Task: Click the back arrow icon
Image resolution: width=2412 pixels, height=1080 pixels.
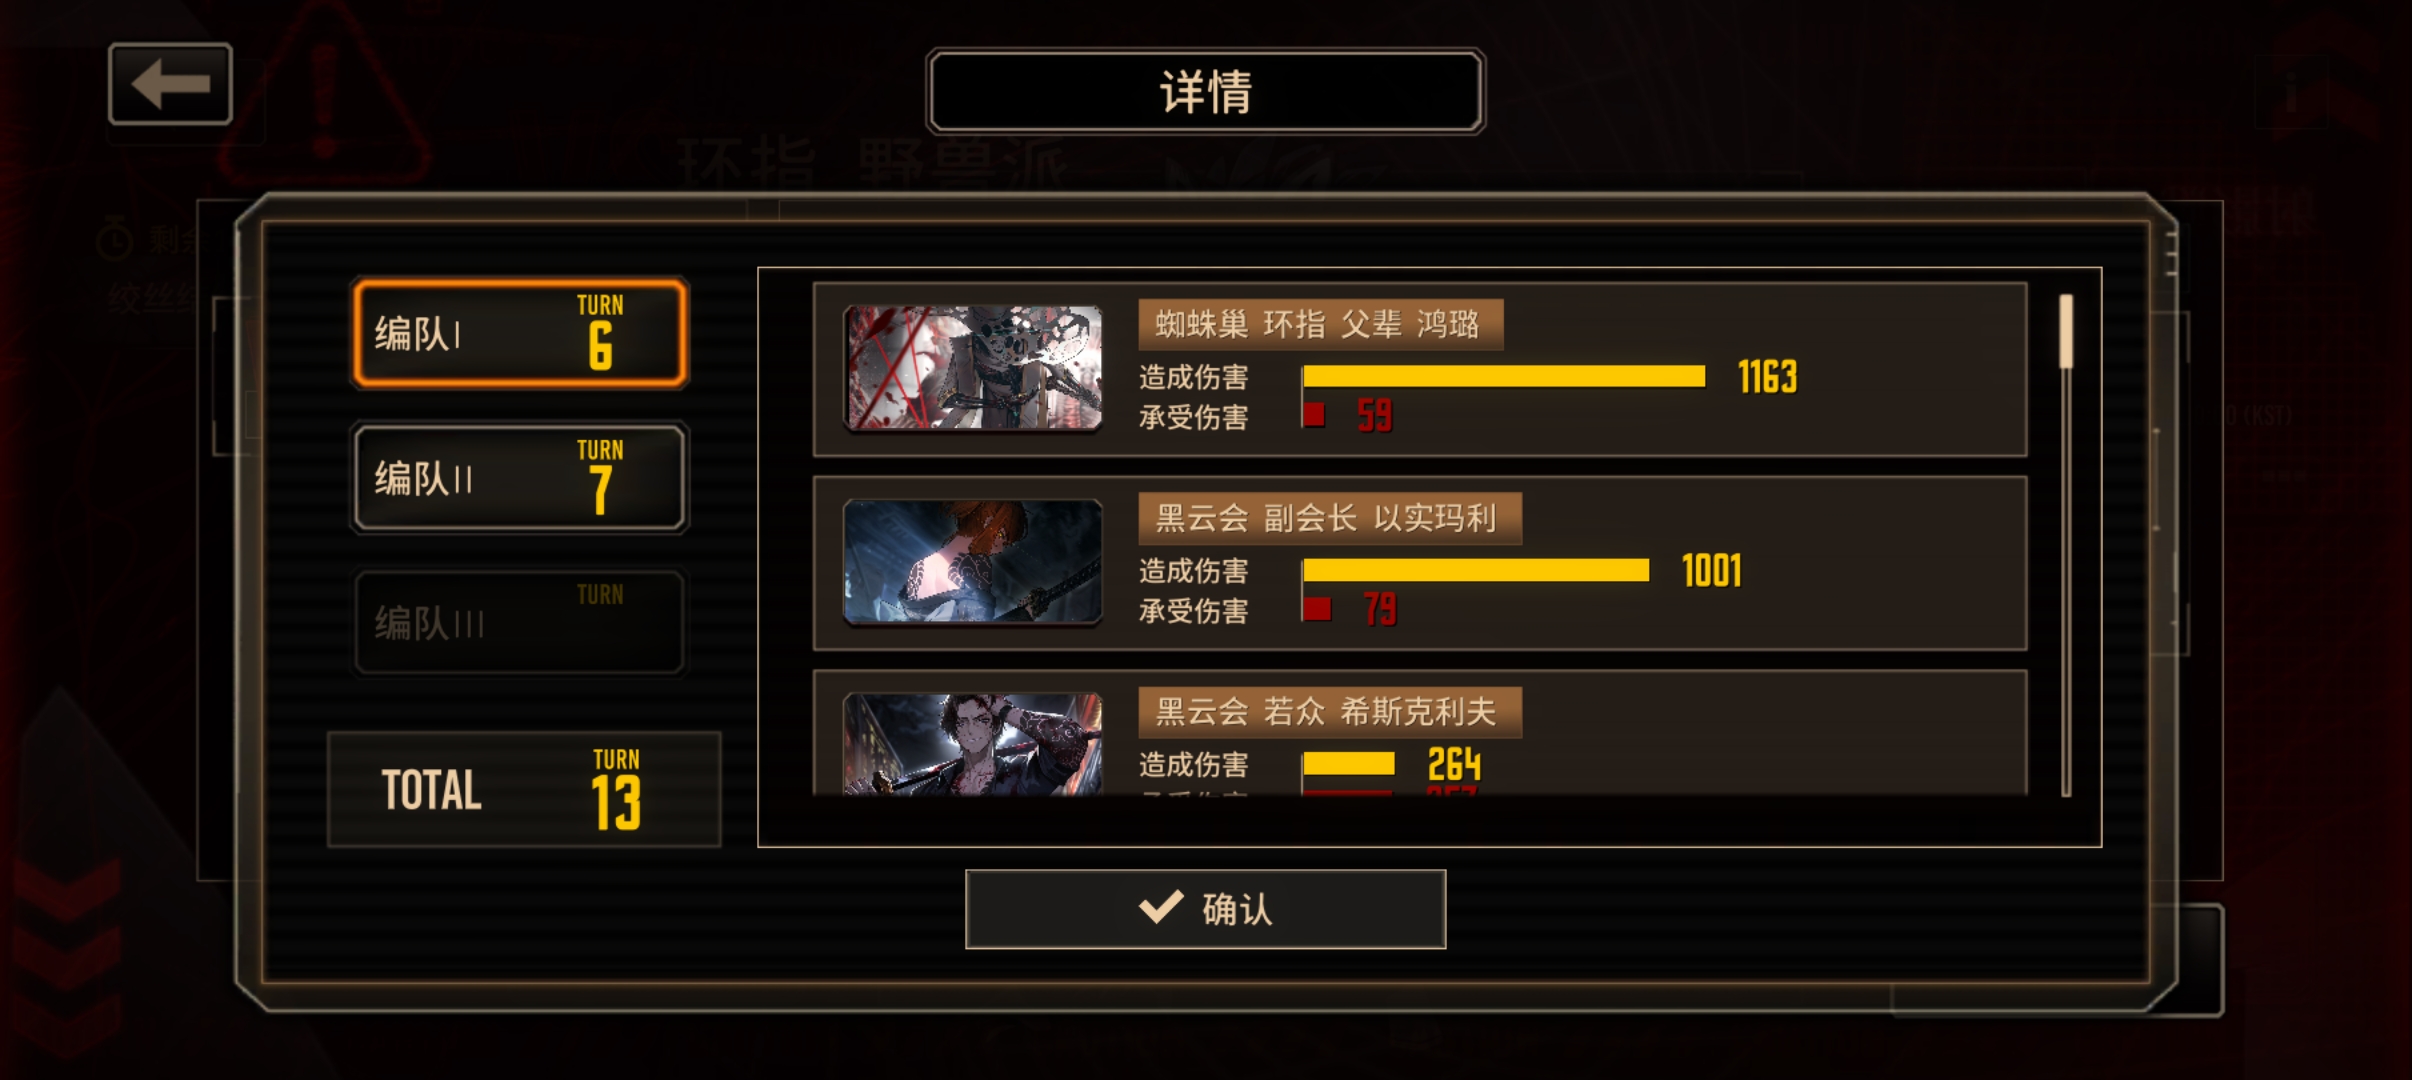Action: pos(170,84)
